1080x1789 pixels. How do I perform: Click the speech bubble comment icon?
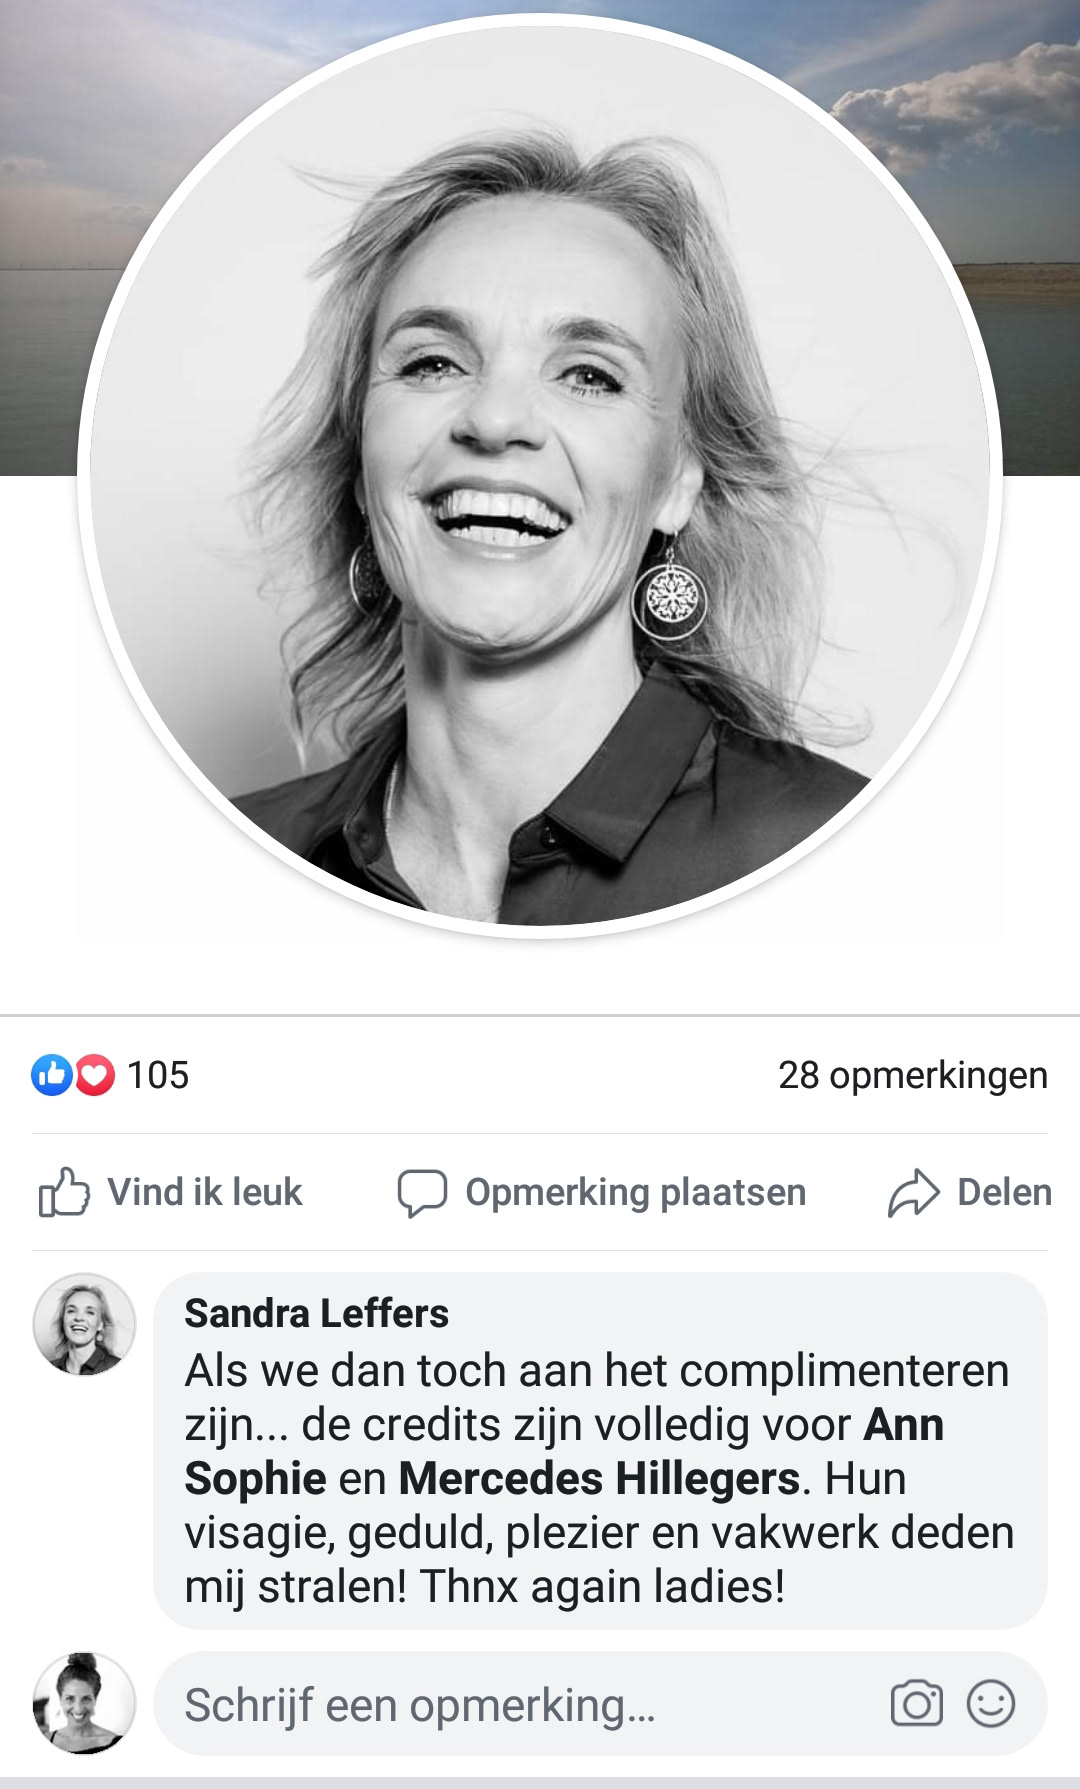422,1193
